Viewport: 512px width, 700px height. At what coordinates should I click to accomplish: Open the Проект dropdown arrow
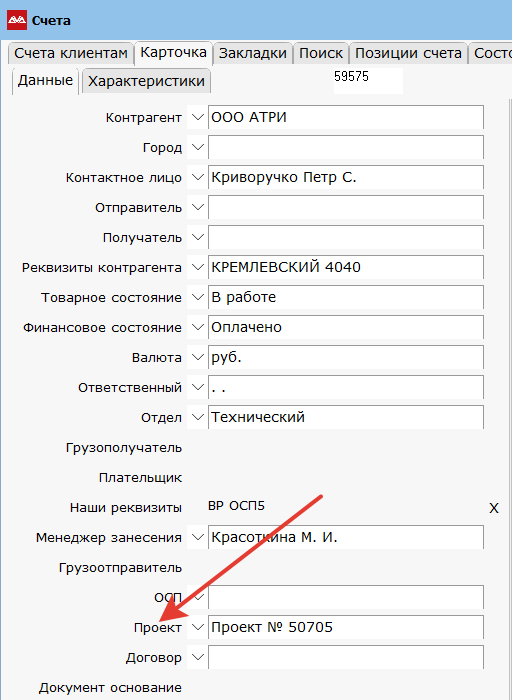click(197, 627)
